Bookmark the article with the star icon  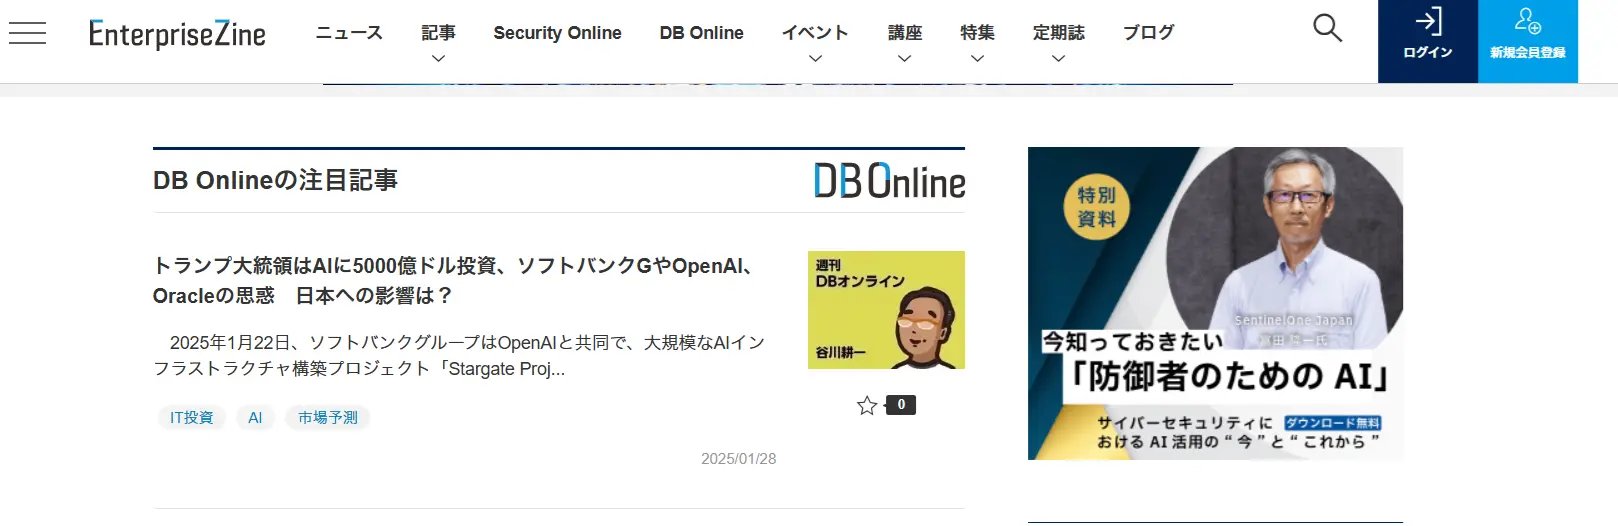click(867, 405)
